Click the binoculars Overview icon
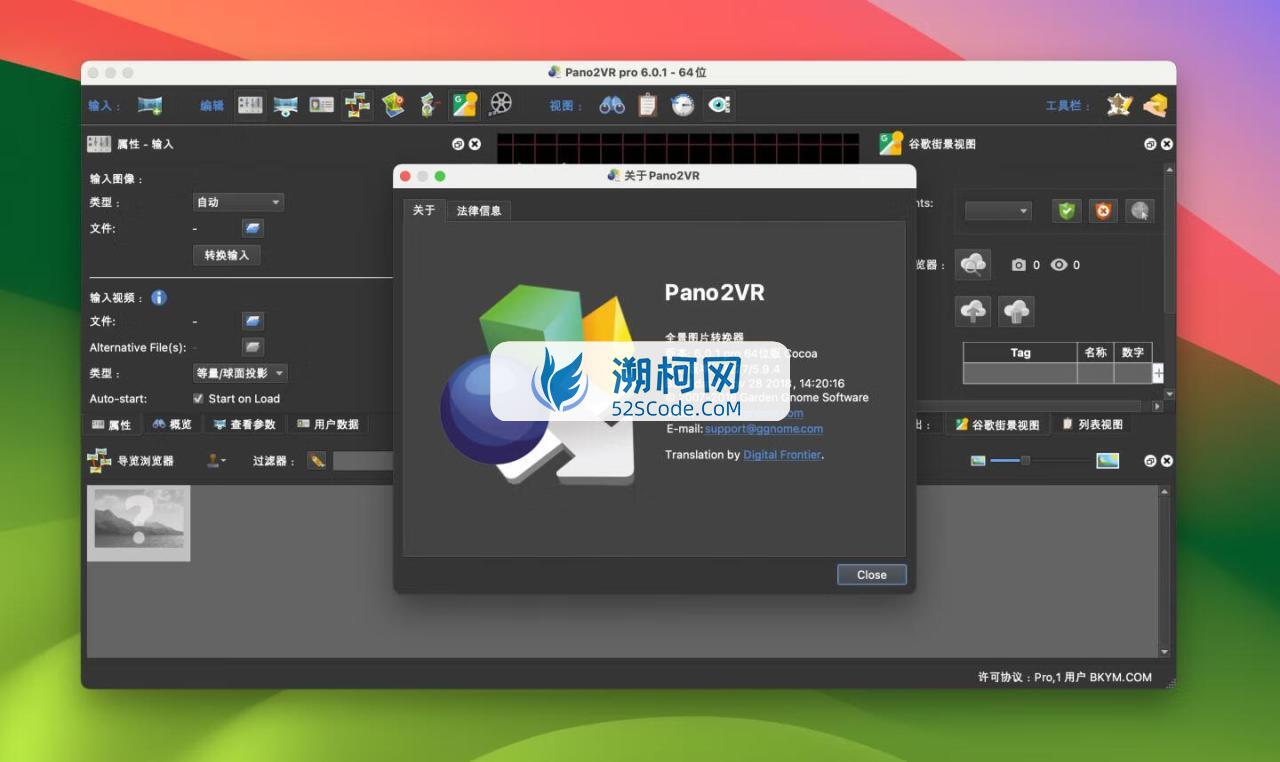The image size is (1280, 762). (612, 105)
